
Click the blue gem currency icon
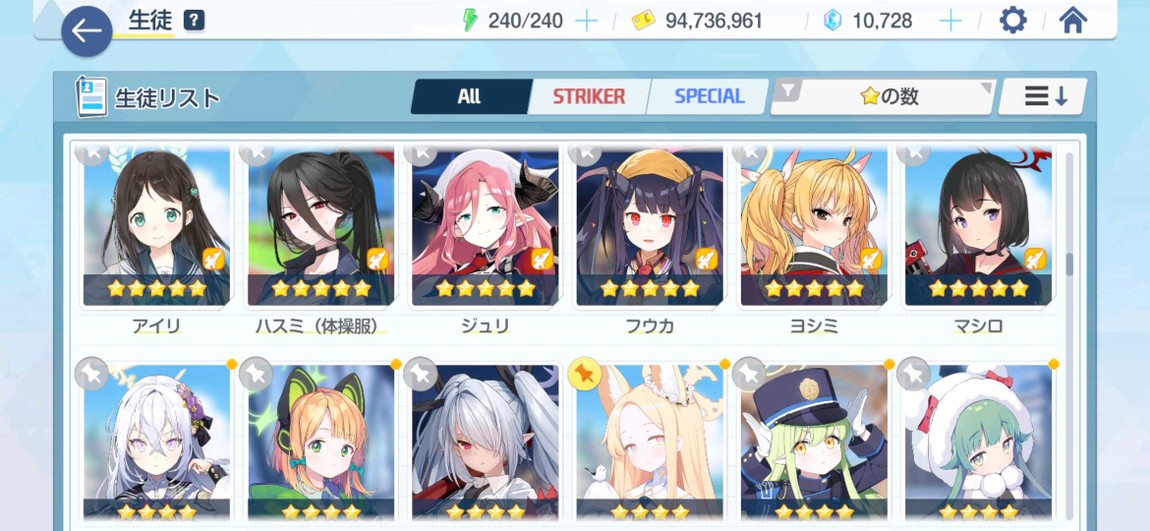[x=832, y=21]
